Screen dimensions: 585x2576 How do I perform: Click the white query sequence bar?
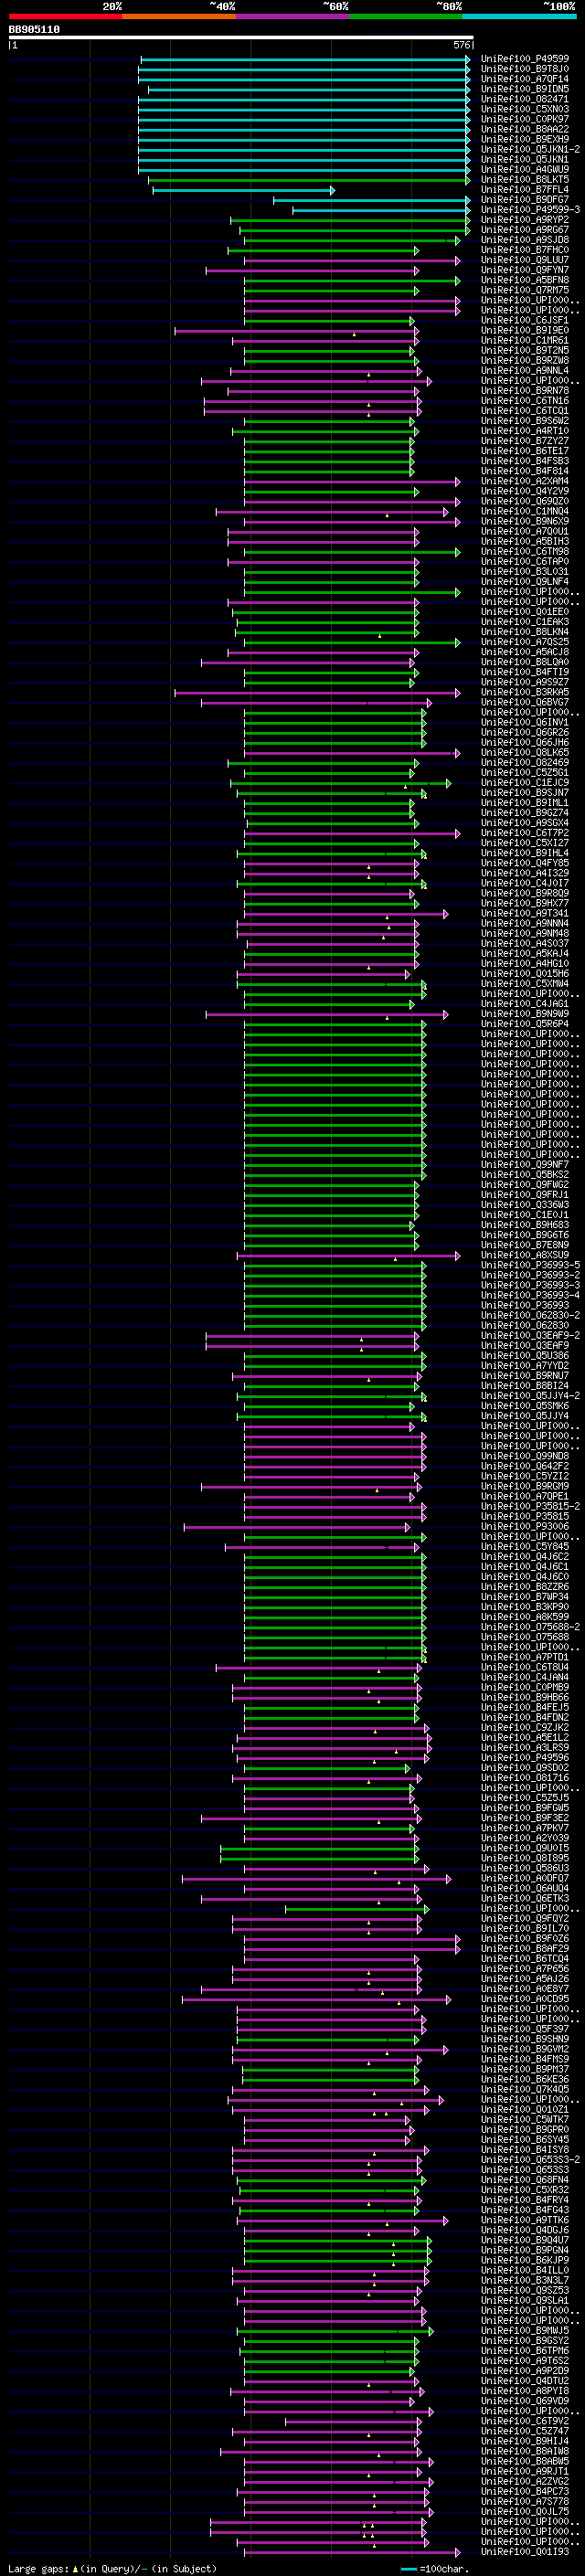(x=241, y=38)
